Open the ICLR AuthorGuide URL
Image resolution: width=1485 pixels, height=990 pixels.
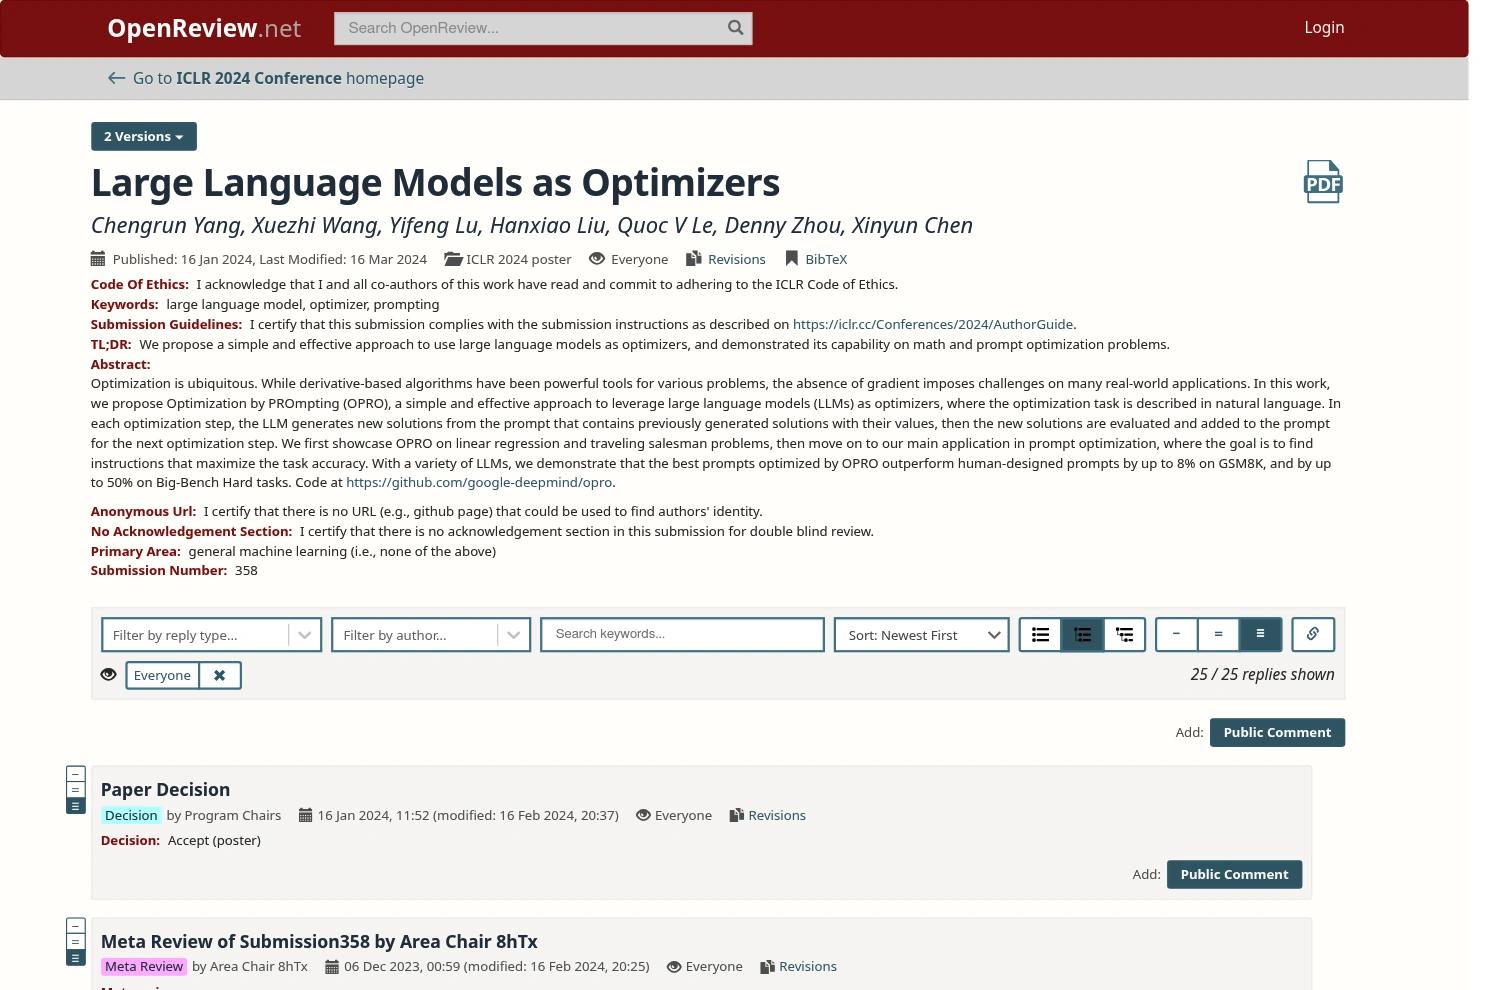point(933,324)
